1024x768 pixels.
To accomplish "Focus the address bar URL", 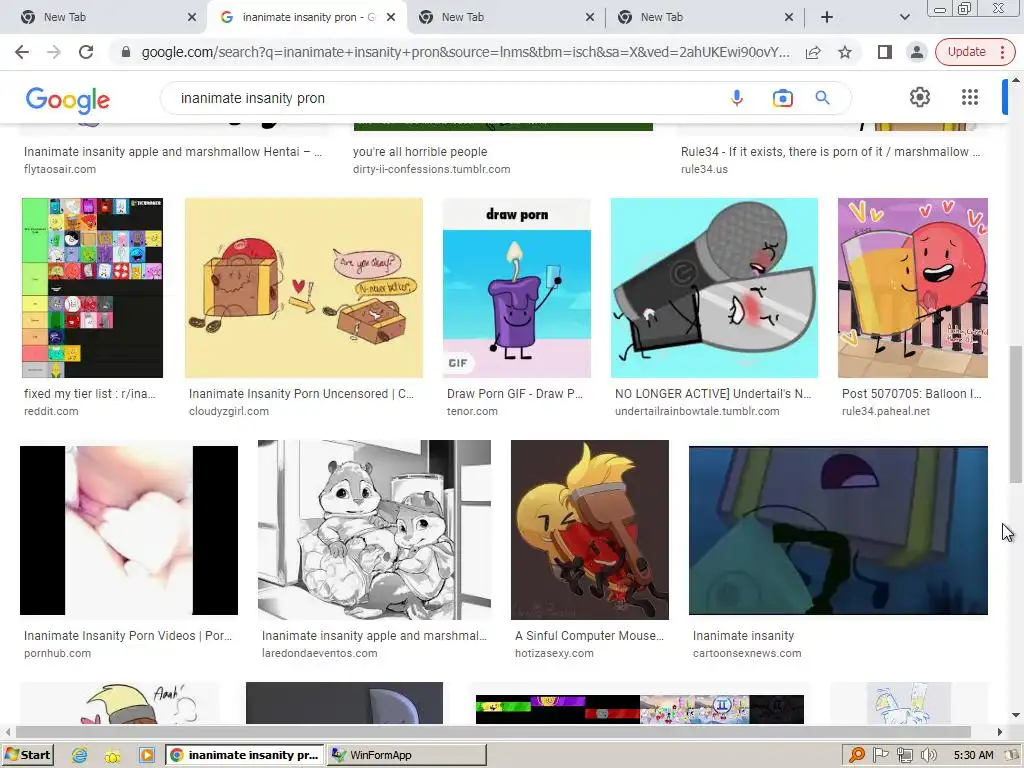I will (x=465, y=52).
